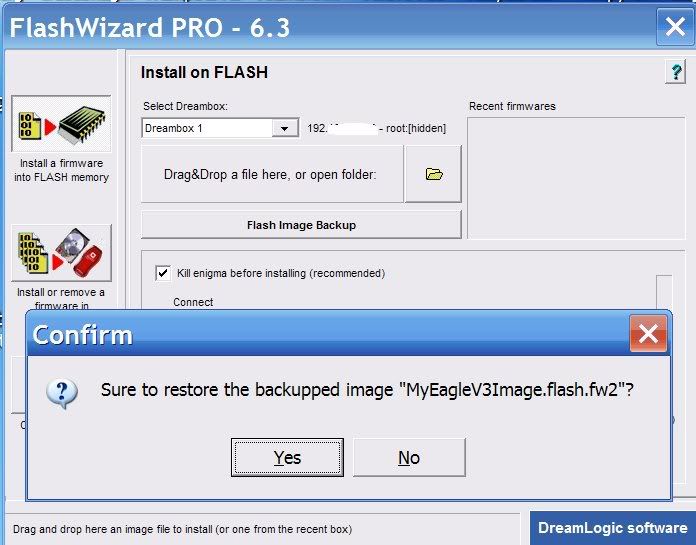
Task: Click the Install firmware into FLASH memory icon
Action: (x=61, y=124)
